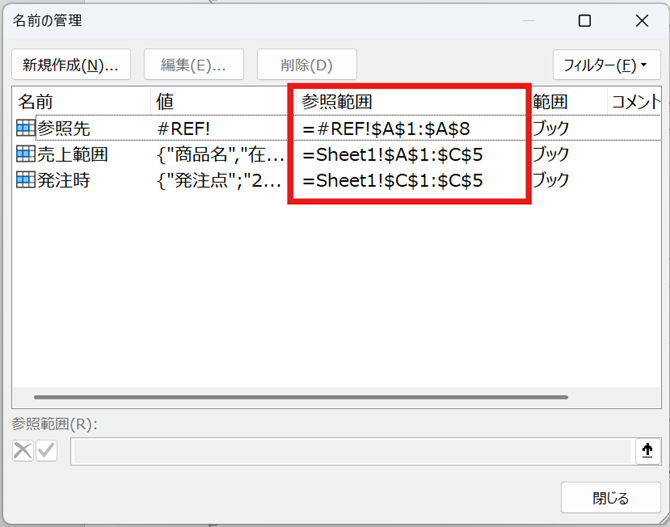Maximize the 名前の管理 dialog window
The width and height of the screenshot is (670, 527).
coord(585,21)
